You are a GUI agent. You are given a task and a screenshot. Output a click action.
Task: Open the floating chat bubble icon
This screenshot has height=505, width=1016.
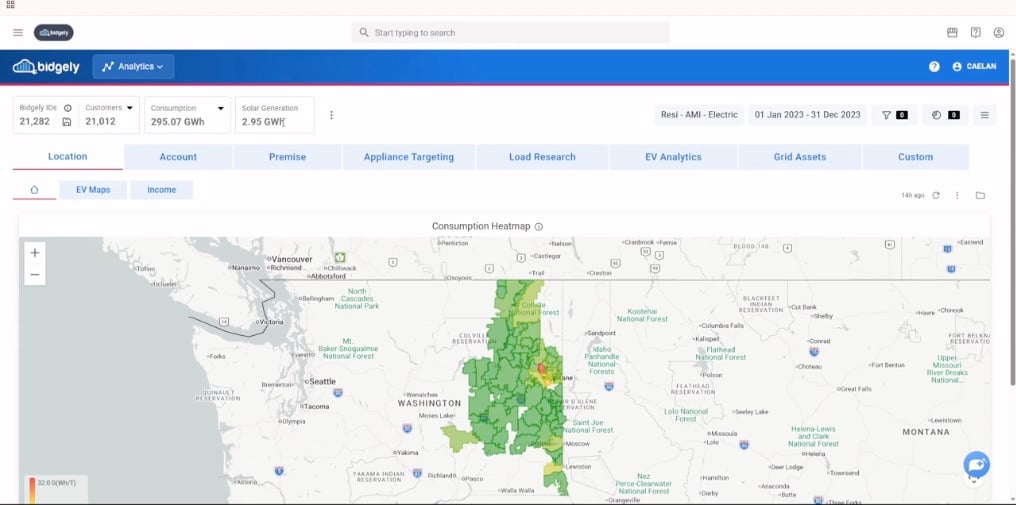[x=976, y=464]
